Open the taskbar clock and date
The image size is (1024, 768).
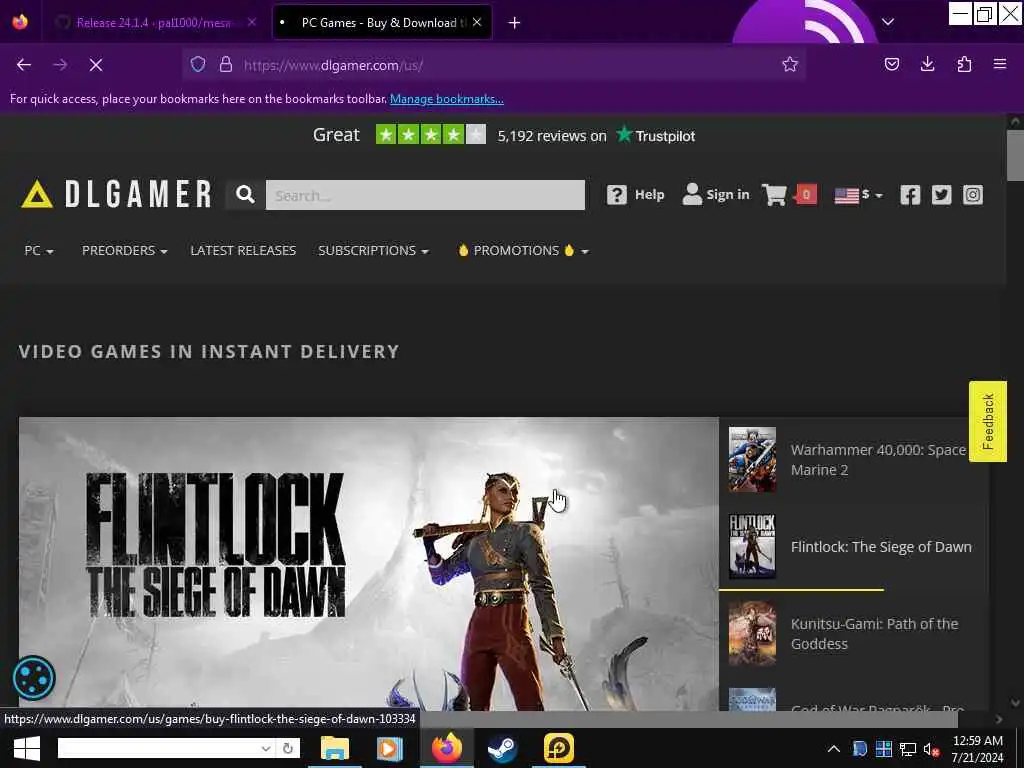(x=978, y=749)
